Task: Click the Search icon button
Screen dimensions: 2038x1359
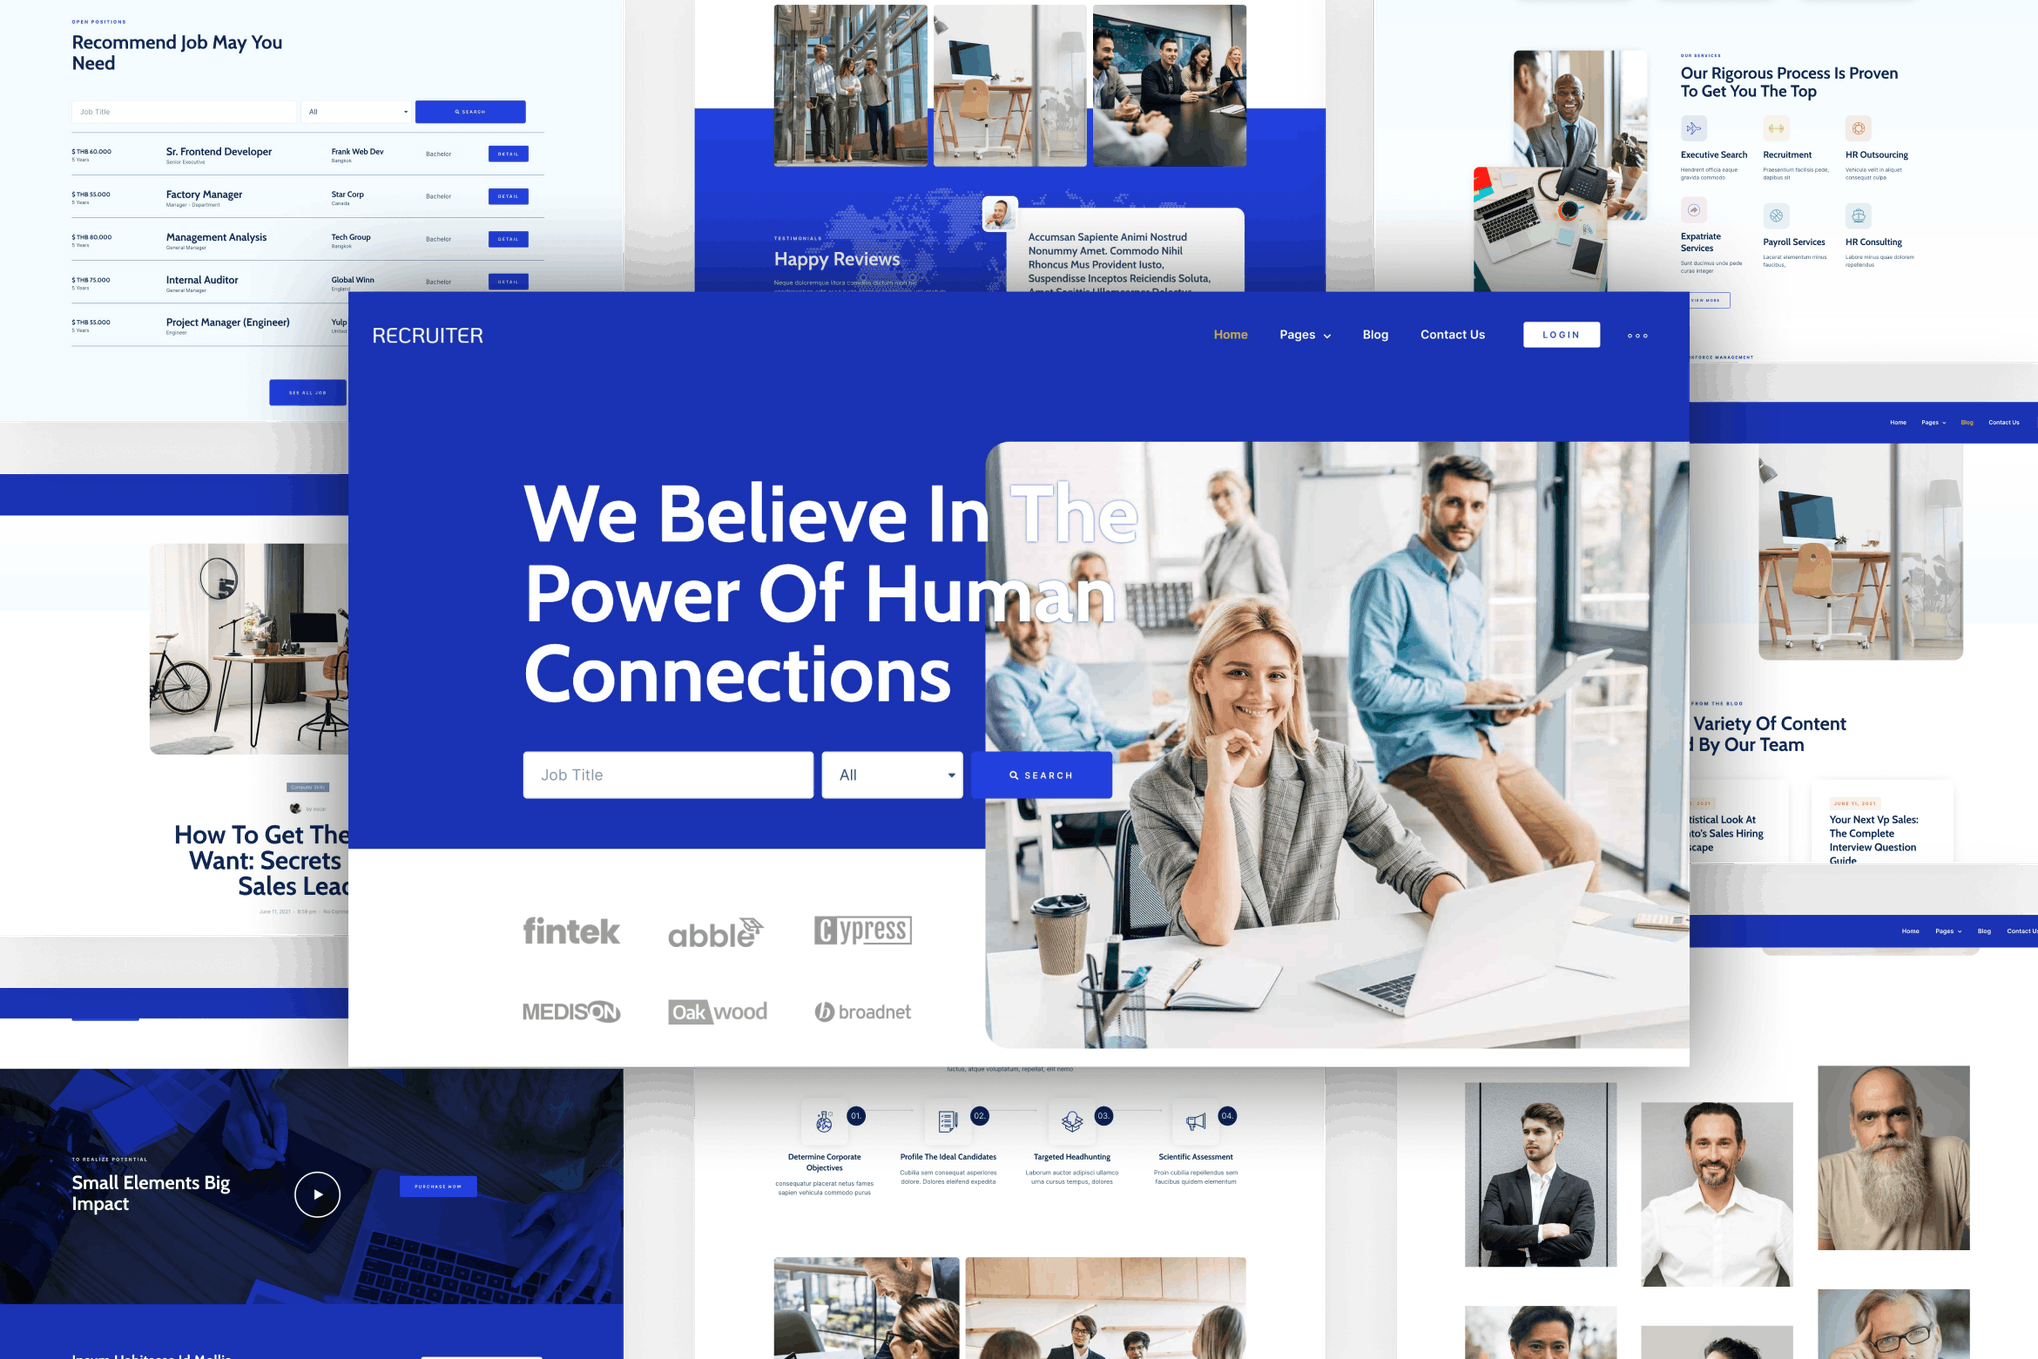Action: [1043, 775]
